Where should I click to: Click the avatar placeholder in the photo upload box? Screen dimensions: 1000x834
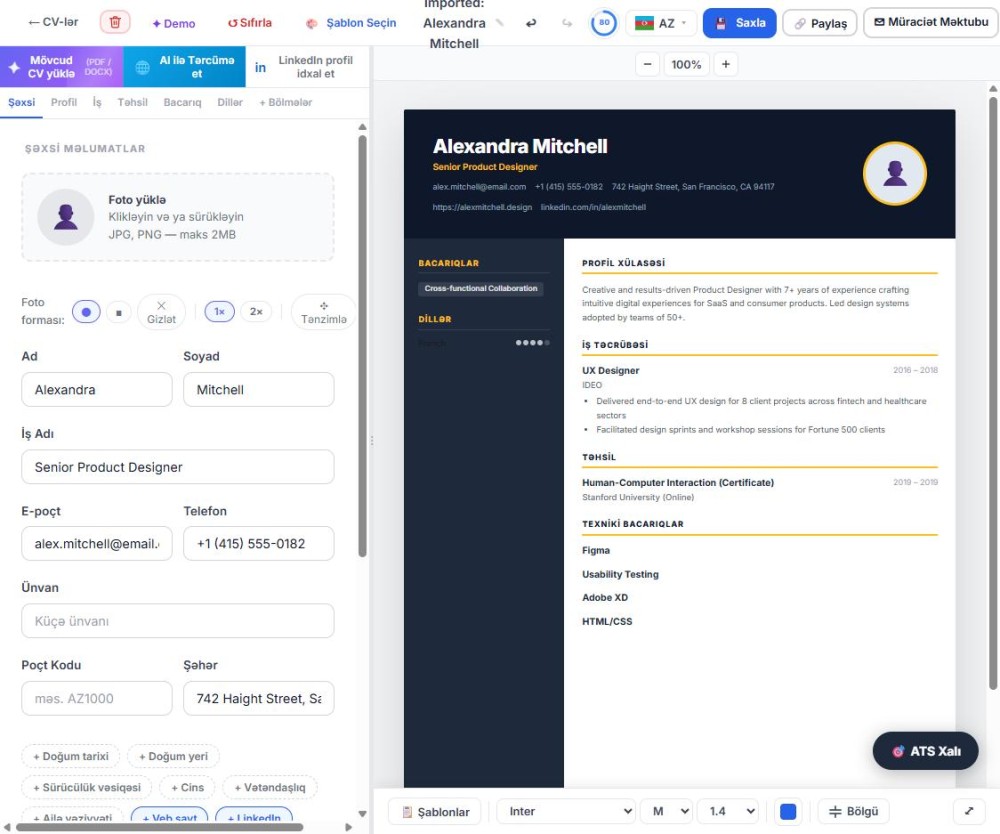tap(66, 217)
